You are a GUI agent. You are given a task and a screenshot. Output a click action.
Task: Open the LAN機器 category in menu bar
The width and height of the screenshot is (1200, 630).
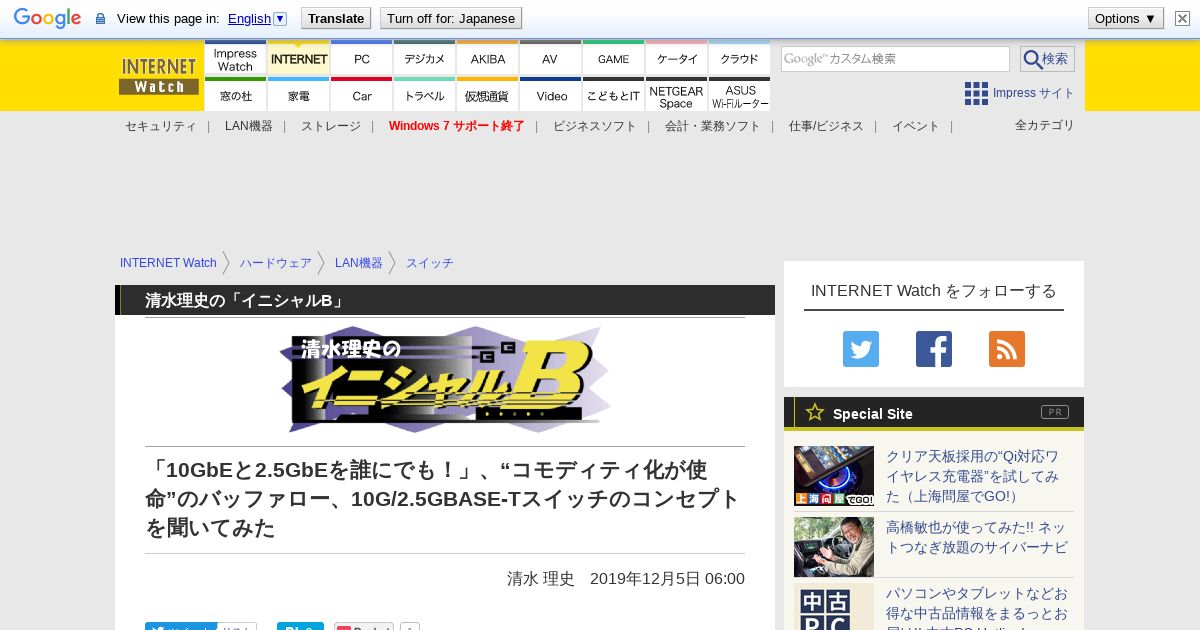point(249,126)
